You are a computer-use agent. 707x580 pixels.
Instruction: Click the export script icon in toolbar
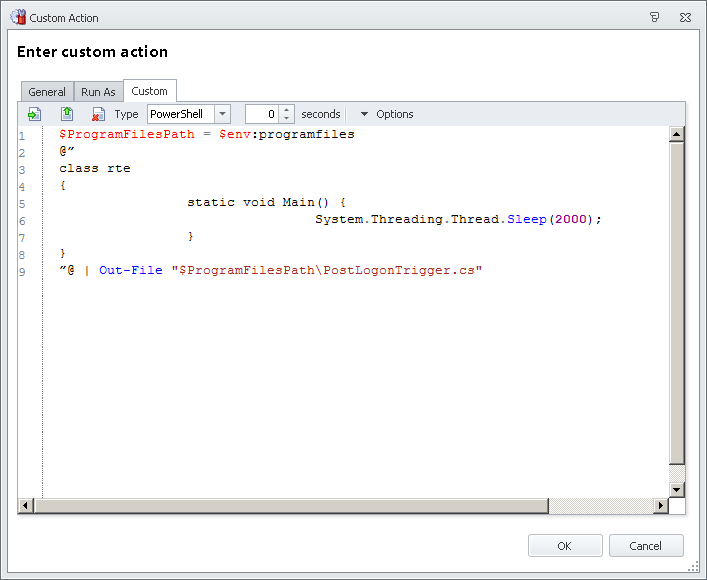tap(67, 114)
